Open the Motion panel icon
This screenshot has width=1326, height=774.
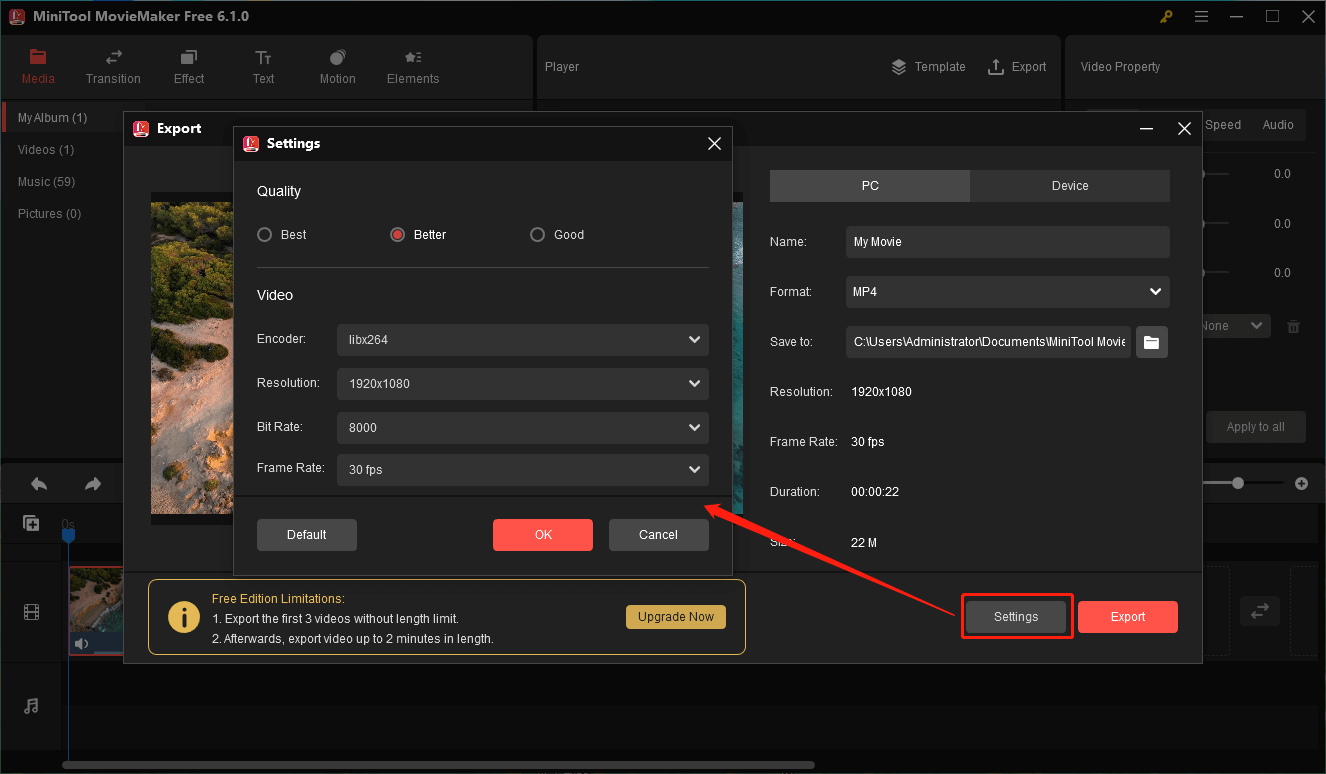pos(337,57)
